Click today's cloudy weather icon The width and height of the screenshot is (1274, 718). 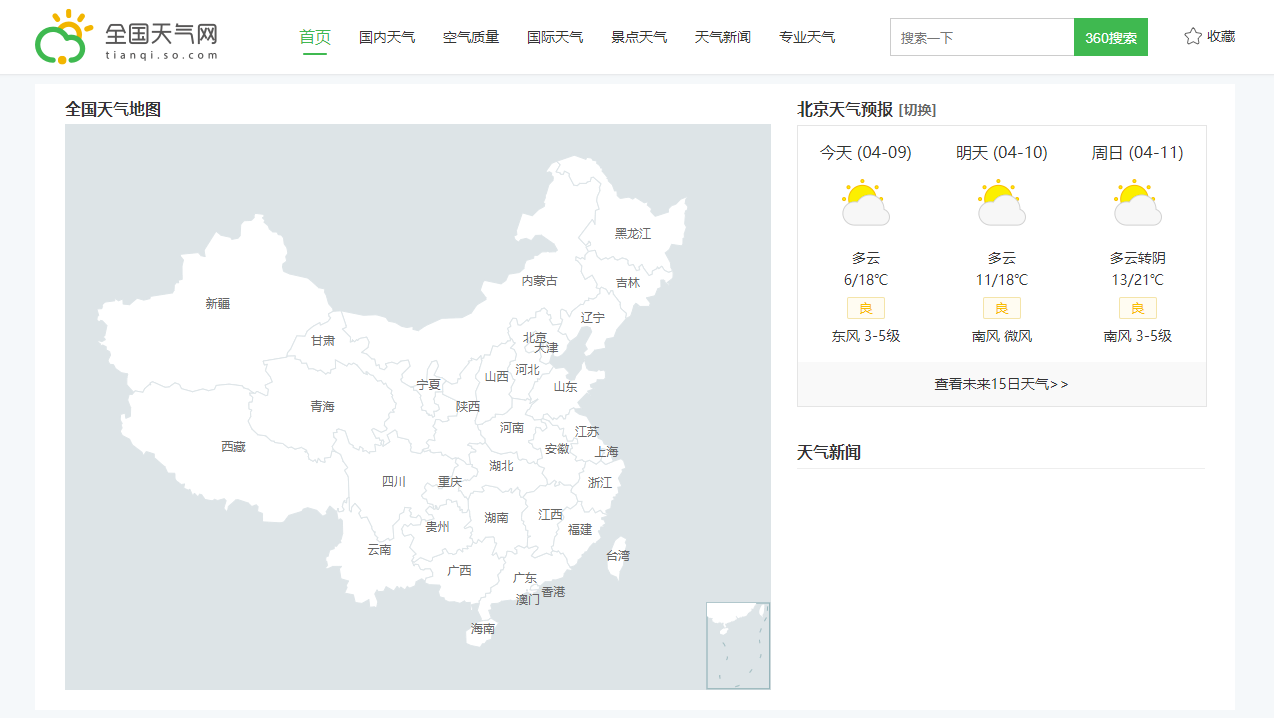pyautogui.click(x=865, y=203)
